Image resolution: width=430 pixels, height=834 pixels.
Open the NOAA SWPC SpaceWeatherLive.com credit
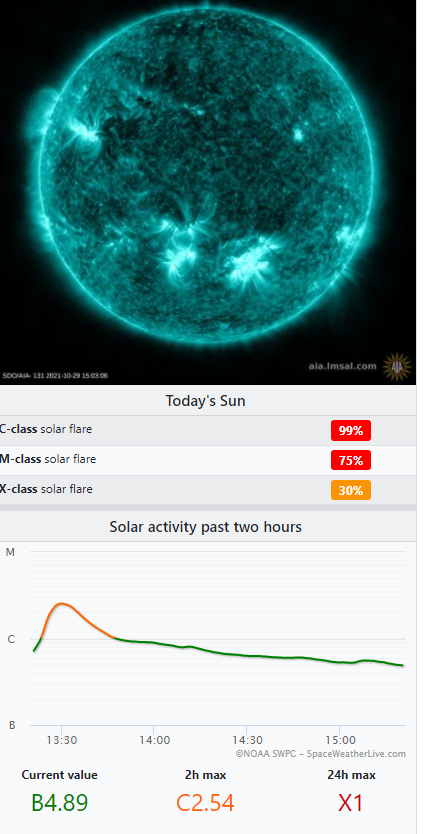tap(320, 754)
